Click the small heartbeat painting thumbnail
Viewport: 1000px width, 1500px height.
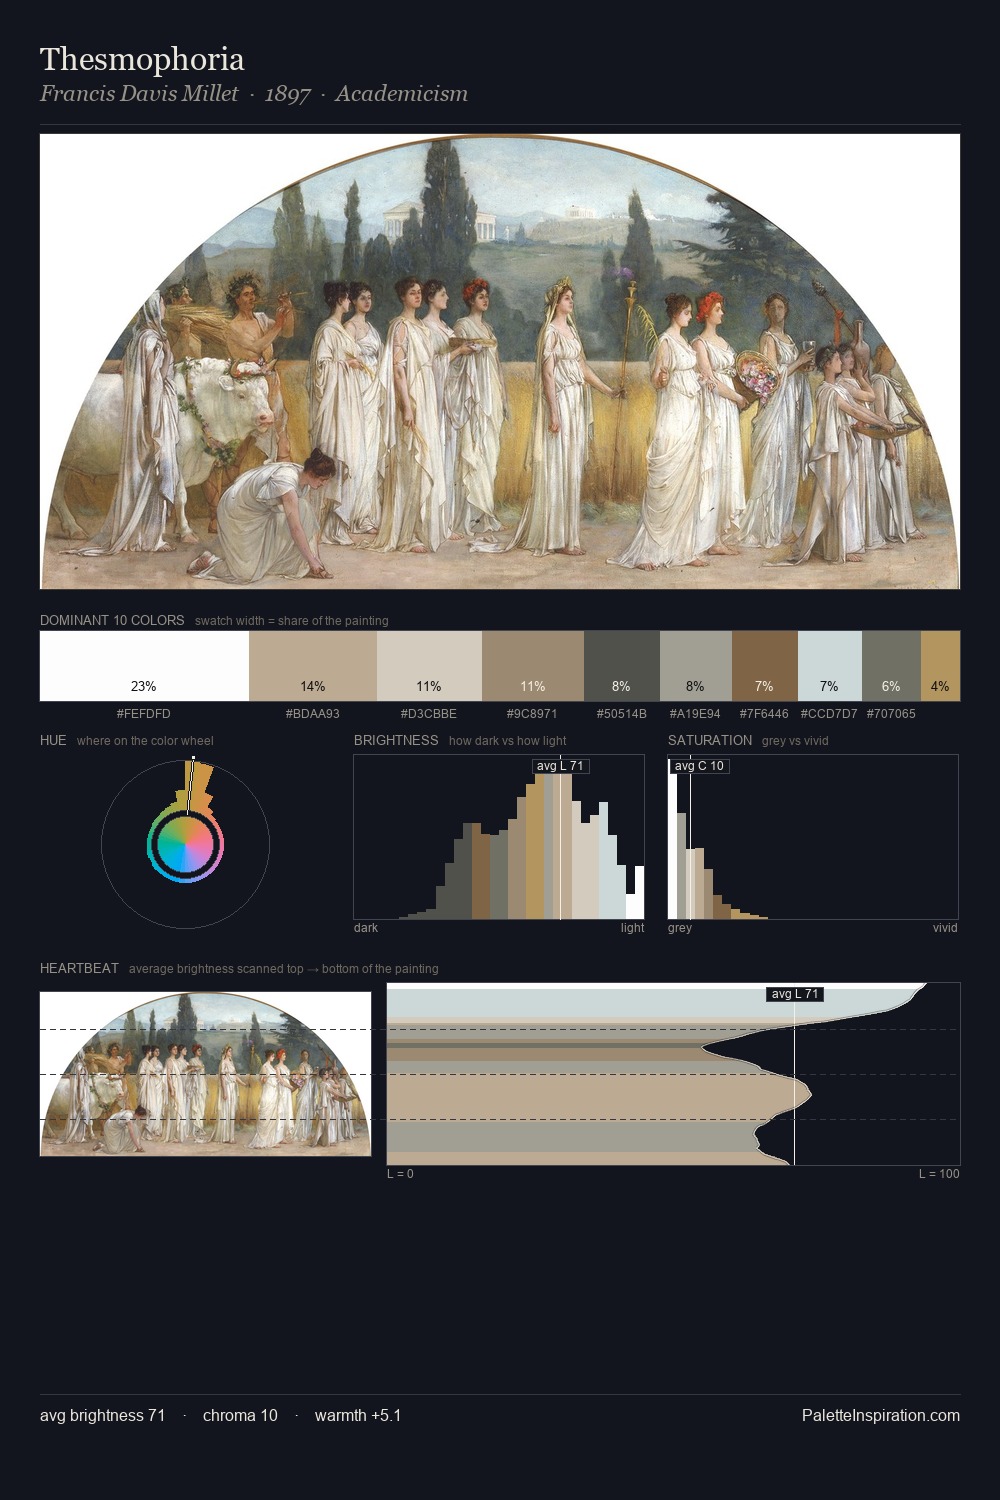(x=205, y=1074)
